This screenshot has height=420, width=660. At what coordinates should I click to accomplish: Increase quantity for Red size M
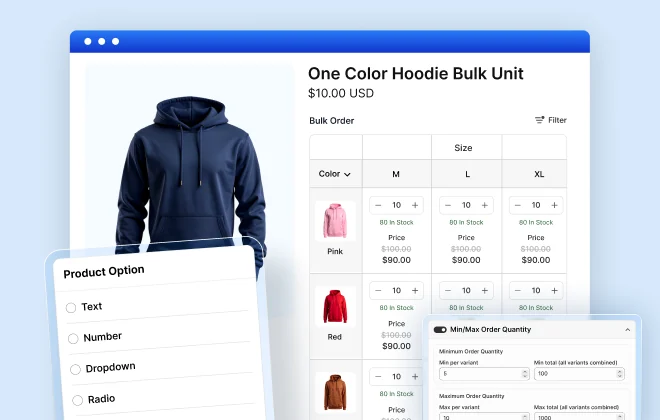415,291
